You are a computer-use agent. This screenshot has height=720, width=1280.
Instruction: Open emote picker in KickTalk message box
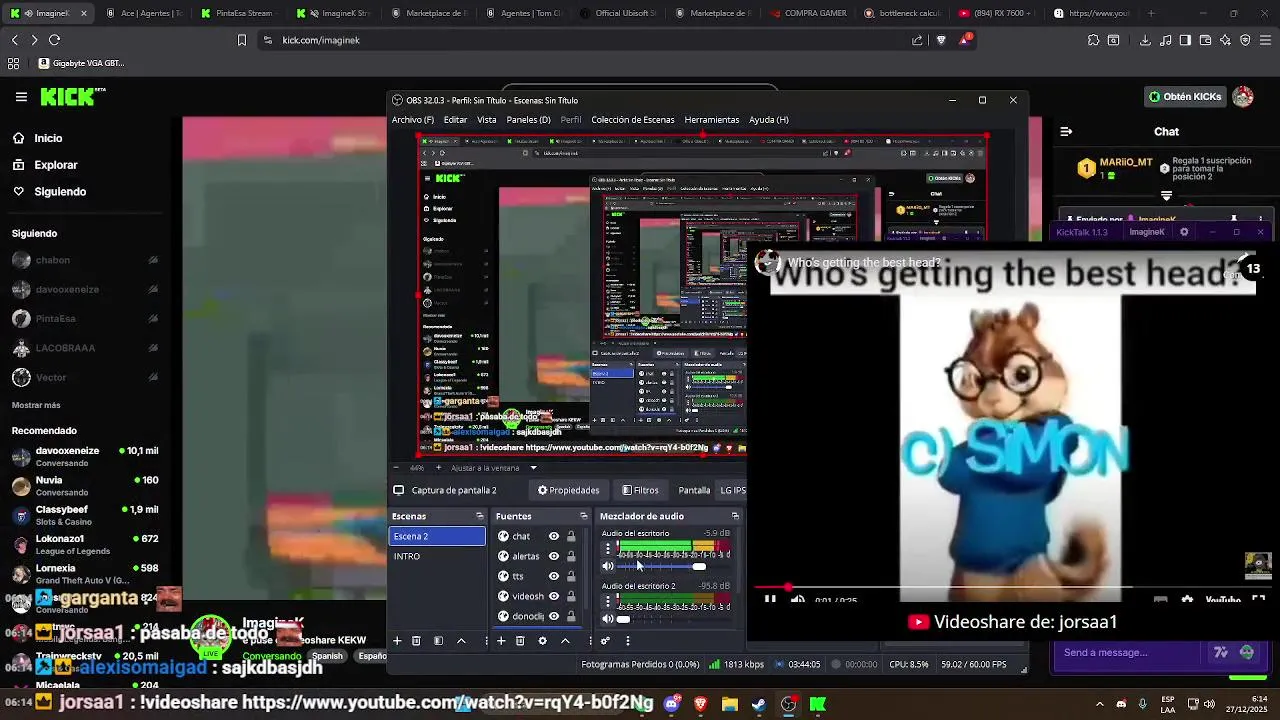click(1246, 652)
